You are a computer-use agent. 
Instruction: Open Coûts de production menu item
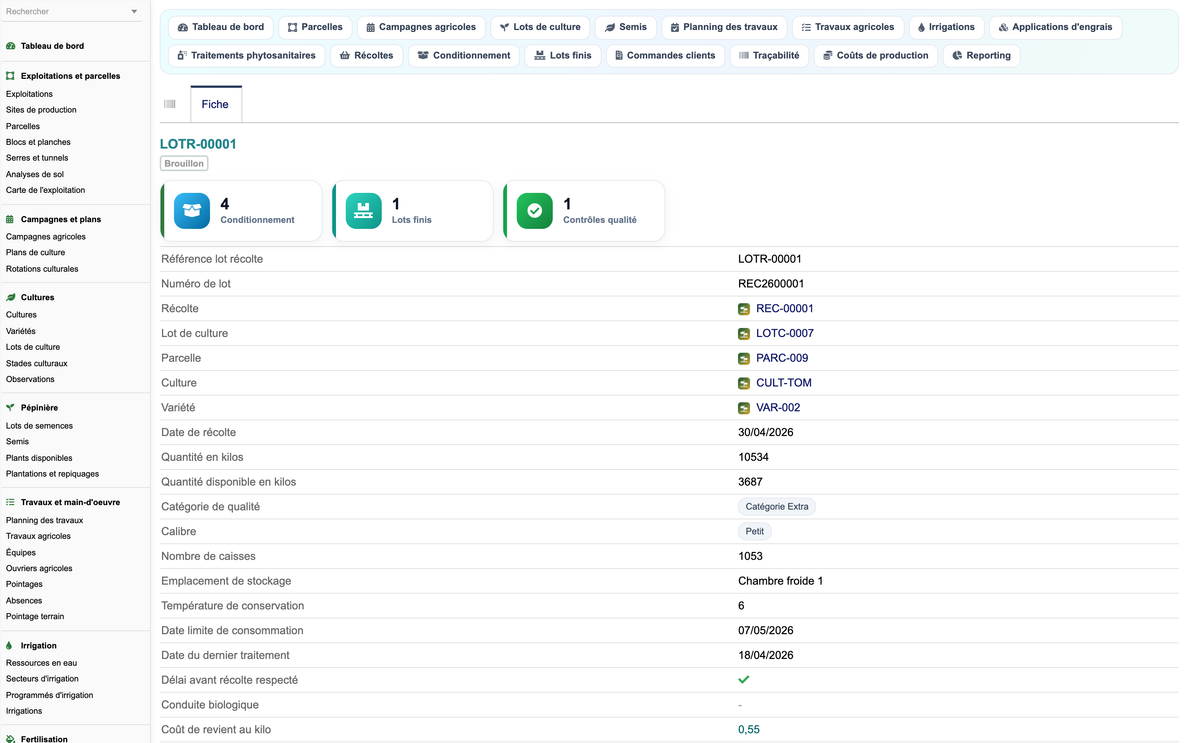tap(876, 55)
